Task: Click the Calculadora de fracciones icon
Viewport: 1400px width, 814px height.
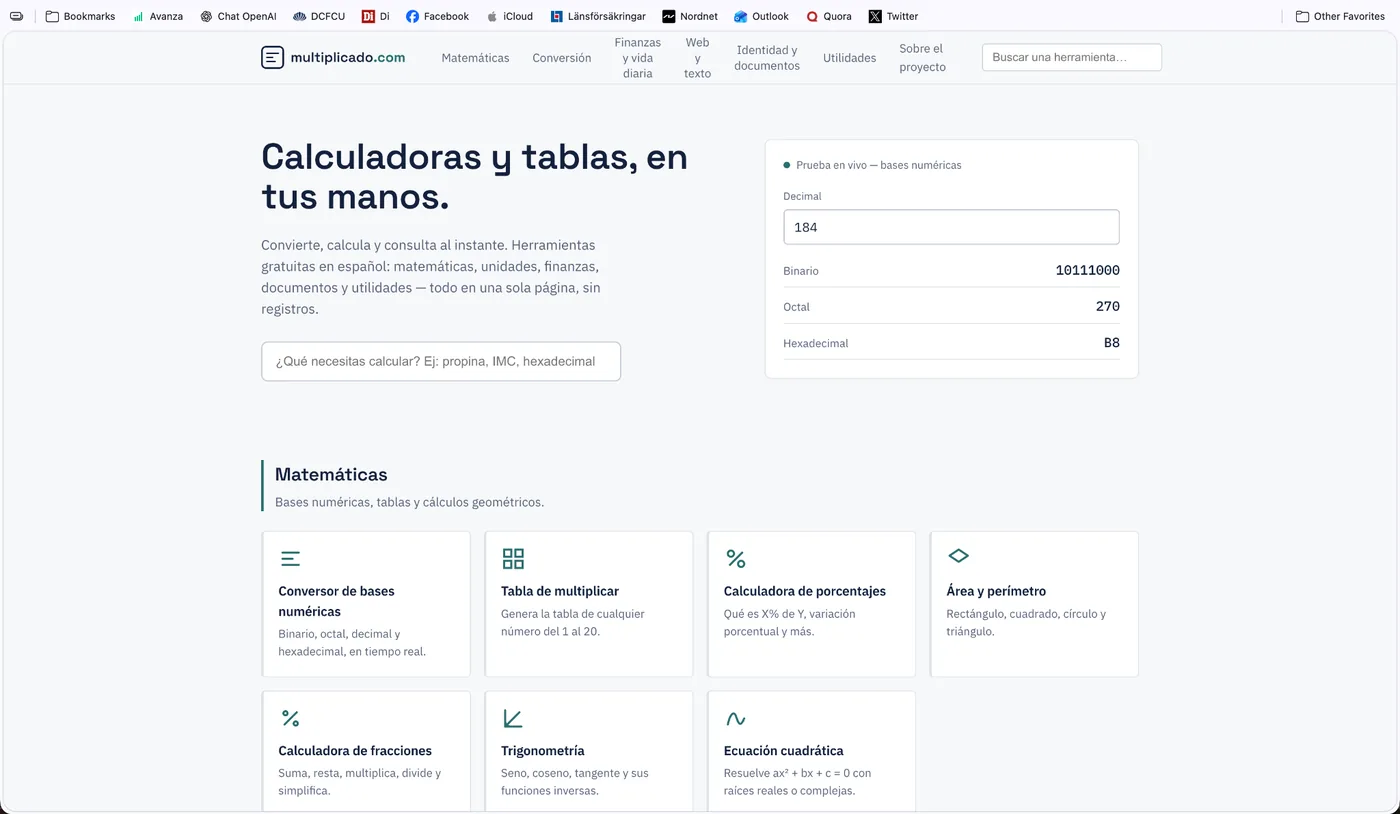Action: tap(290, 718)
